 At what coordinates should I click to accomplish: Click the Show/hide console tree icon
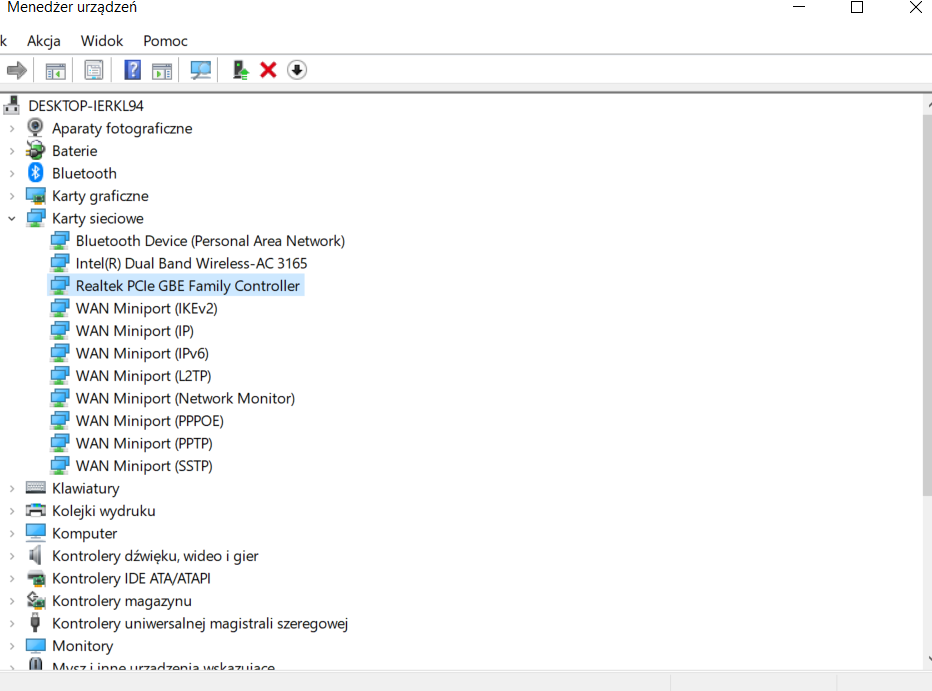click(55, 70)
